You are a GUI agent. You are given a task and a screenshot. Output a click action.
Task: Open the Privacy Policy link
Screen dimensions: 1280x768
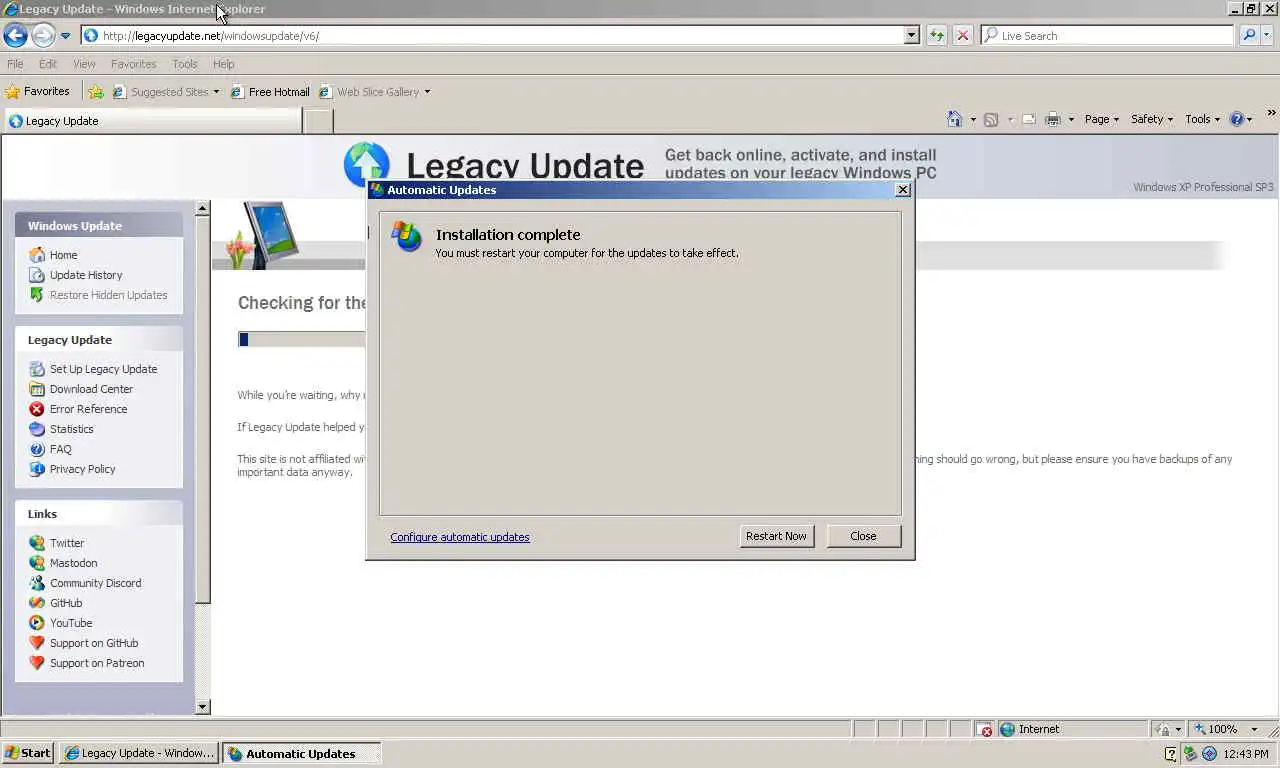pos(82,469)
